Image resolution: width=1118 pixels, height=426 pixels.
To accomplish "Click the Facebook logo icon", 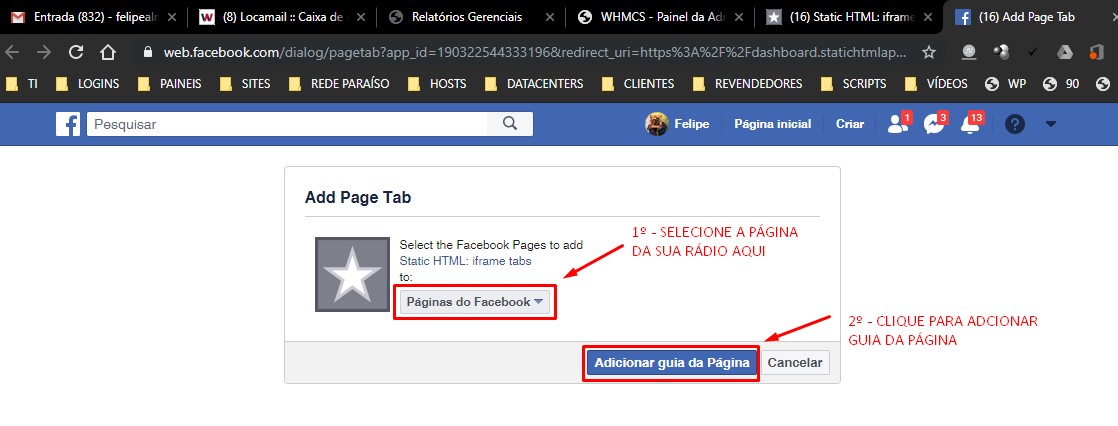I will [68, 124].
